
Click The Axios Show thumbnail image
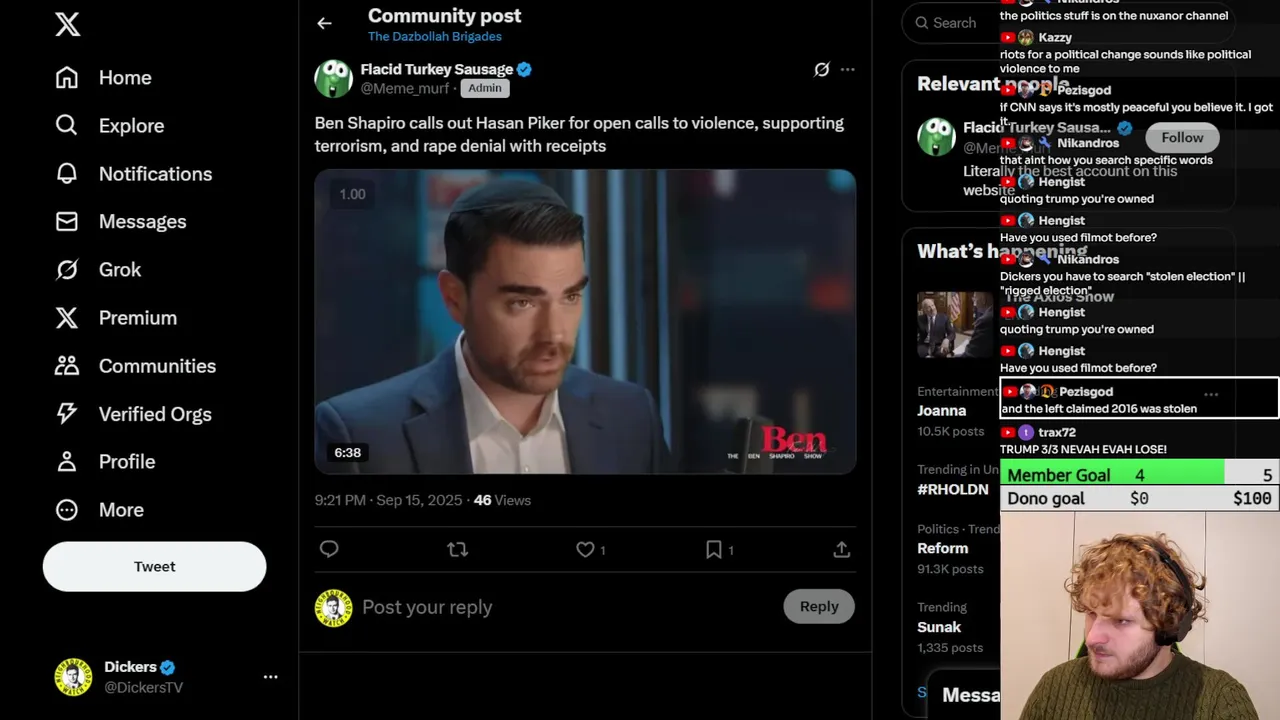(x=955, y=324)
